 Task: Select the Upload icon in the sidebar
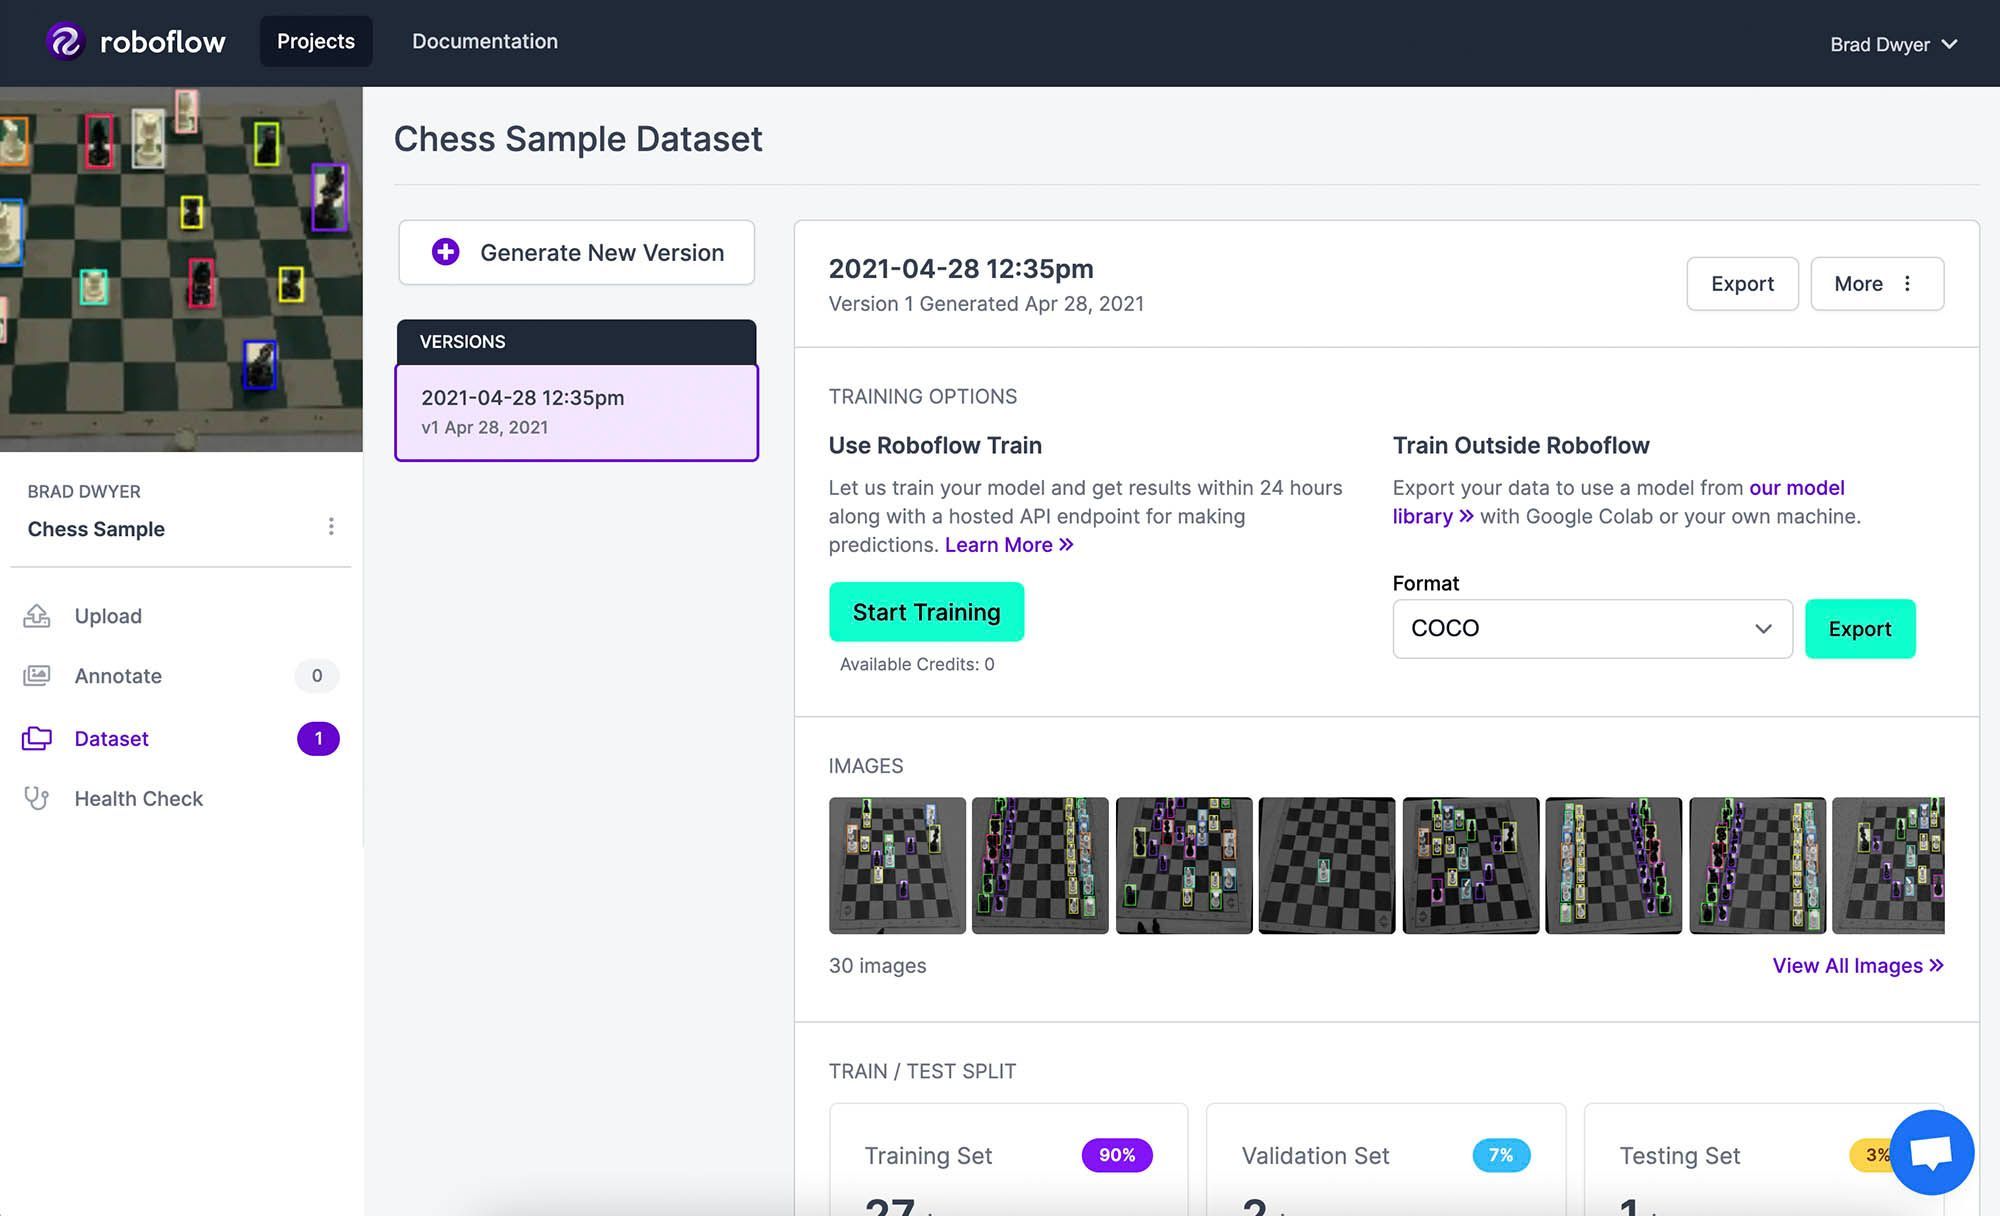(x=37, y=616)
